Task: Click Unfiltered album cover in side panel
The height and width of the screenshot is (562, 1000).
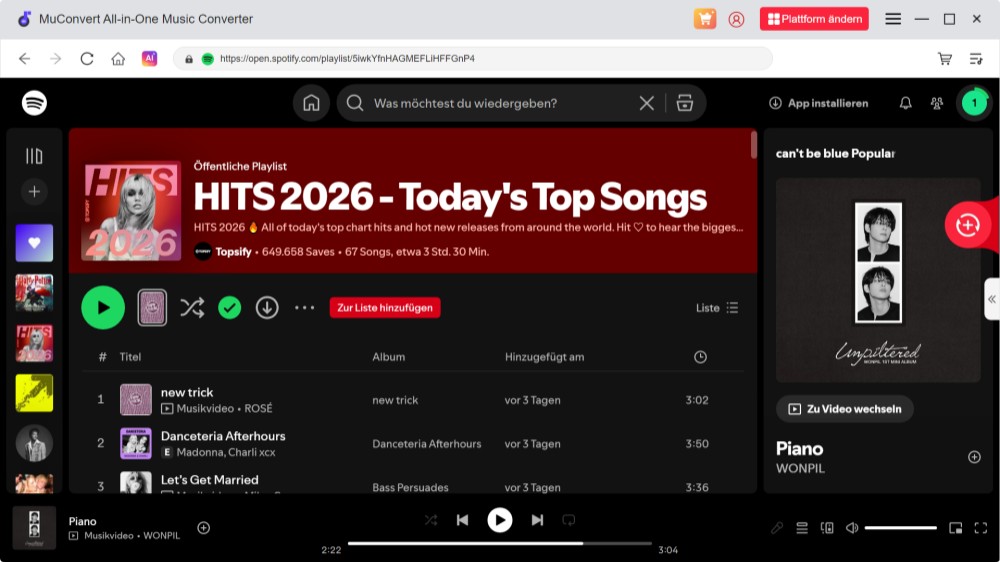Action: point(878,280)
